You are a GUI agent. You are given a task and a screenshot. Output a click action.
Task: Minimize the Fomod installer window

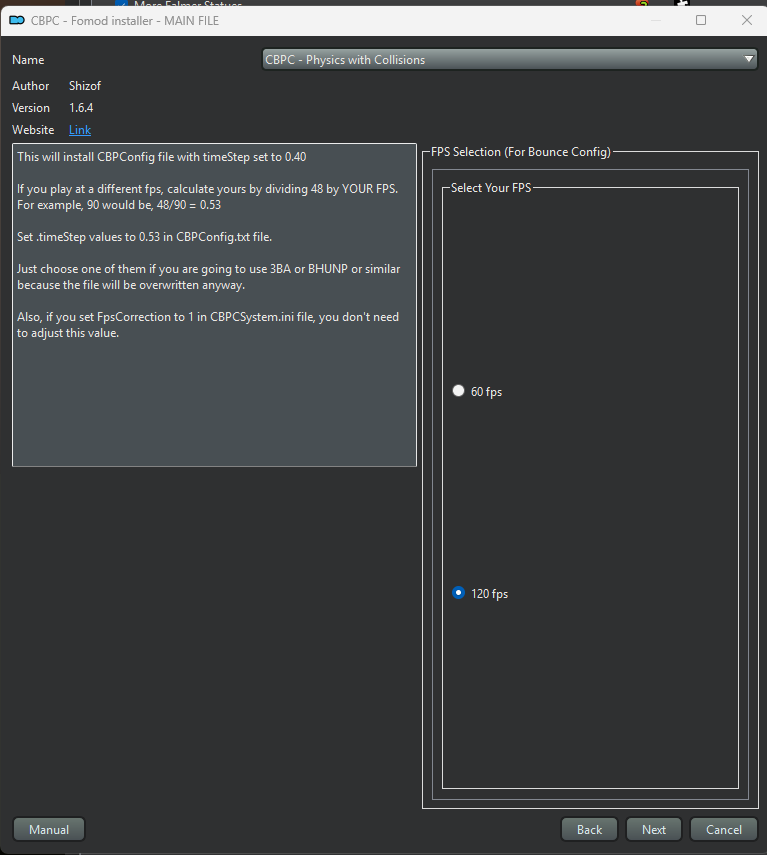[656, 20]
